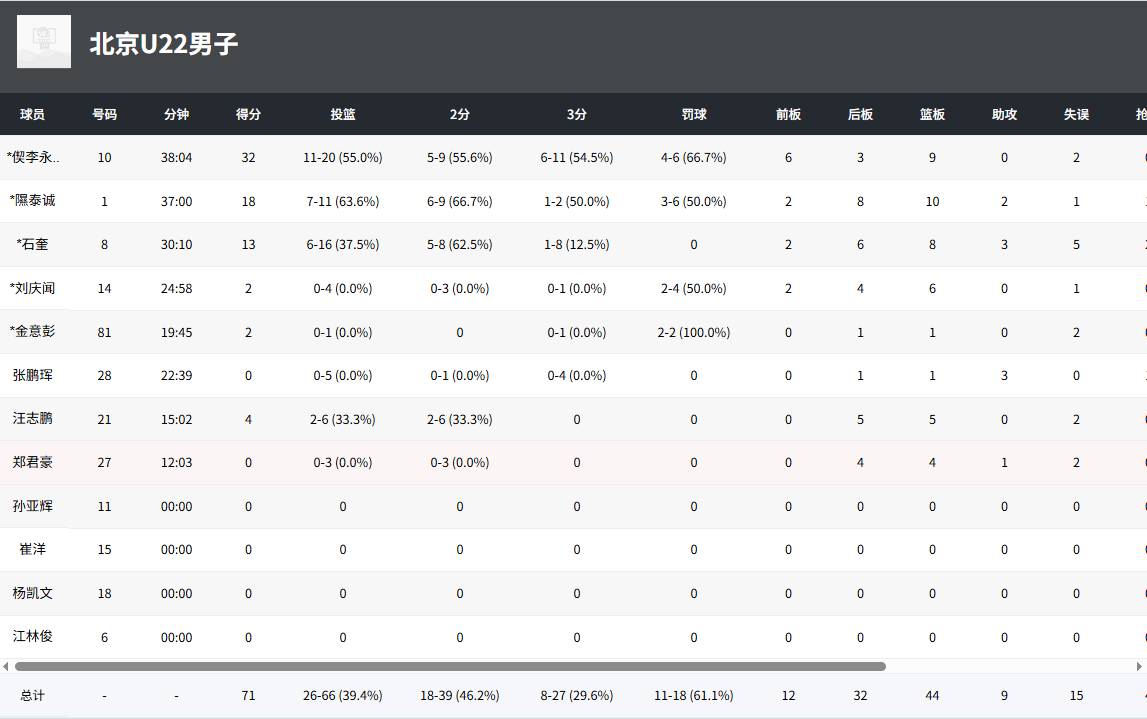Click the 助攻 column header
The image size is (1147, 719).
tap(1004, 115)
